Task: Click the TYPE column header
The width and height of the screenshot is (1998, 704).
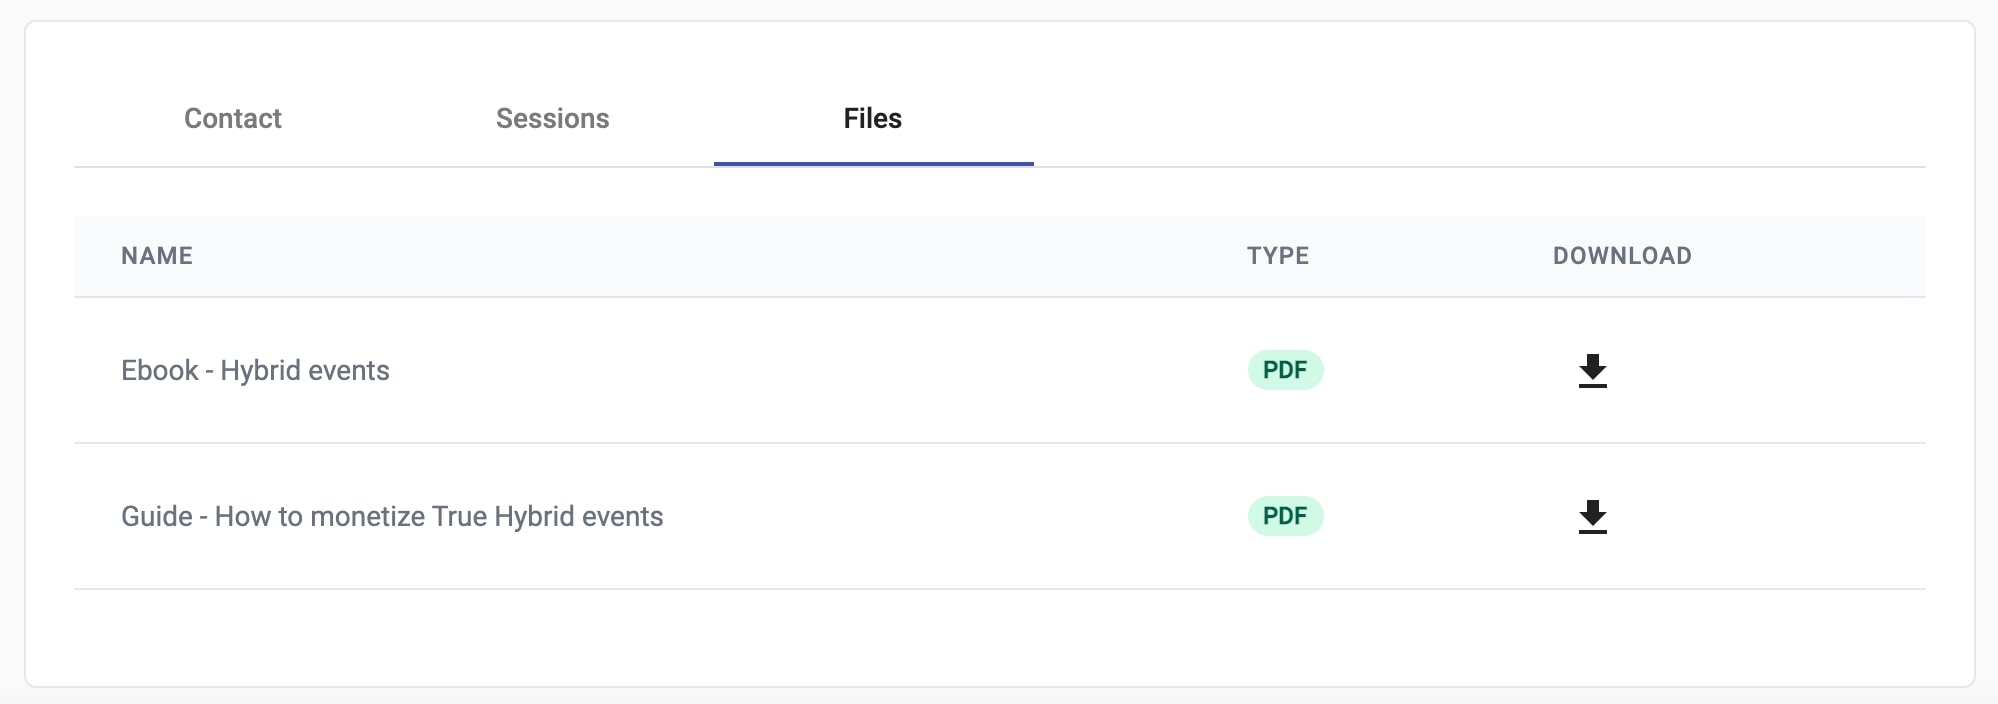Action: [1278, 256]
